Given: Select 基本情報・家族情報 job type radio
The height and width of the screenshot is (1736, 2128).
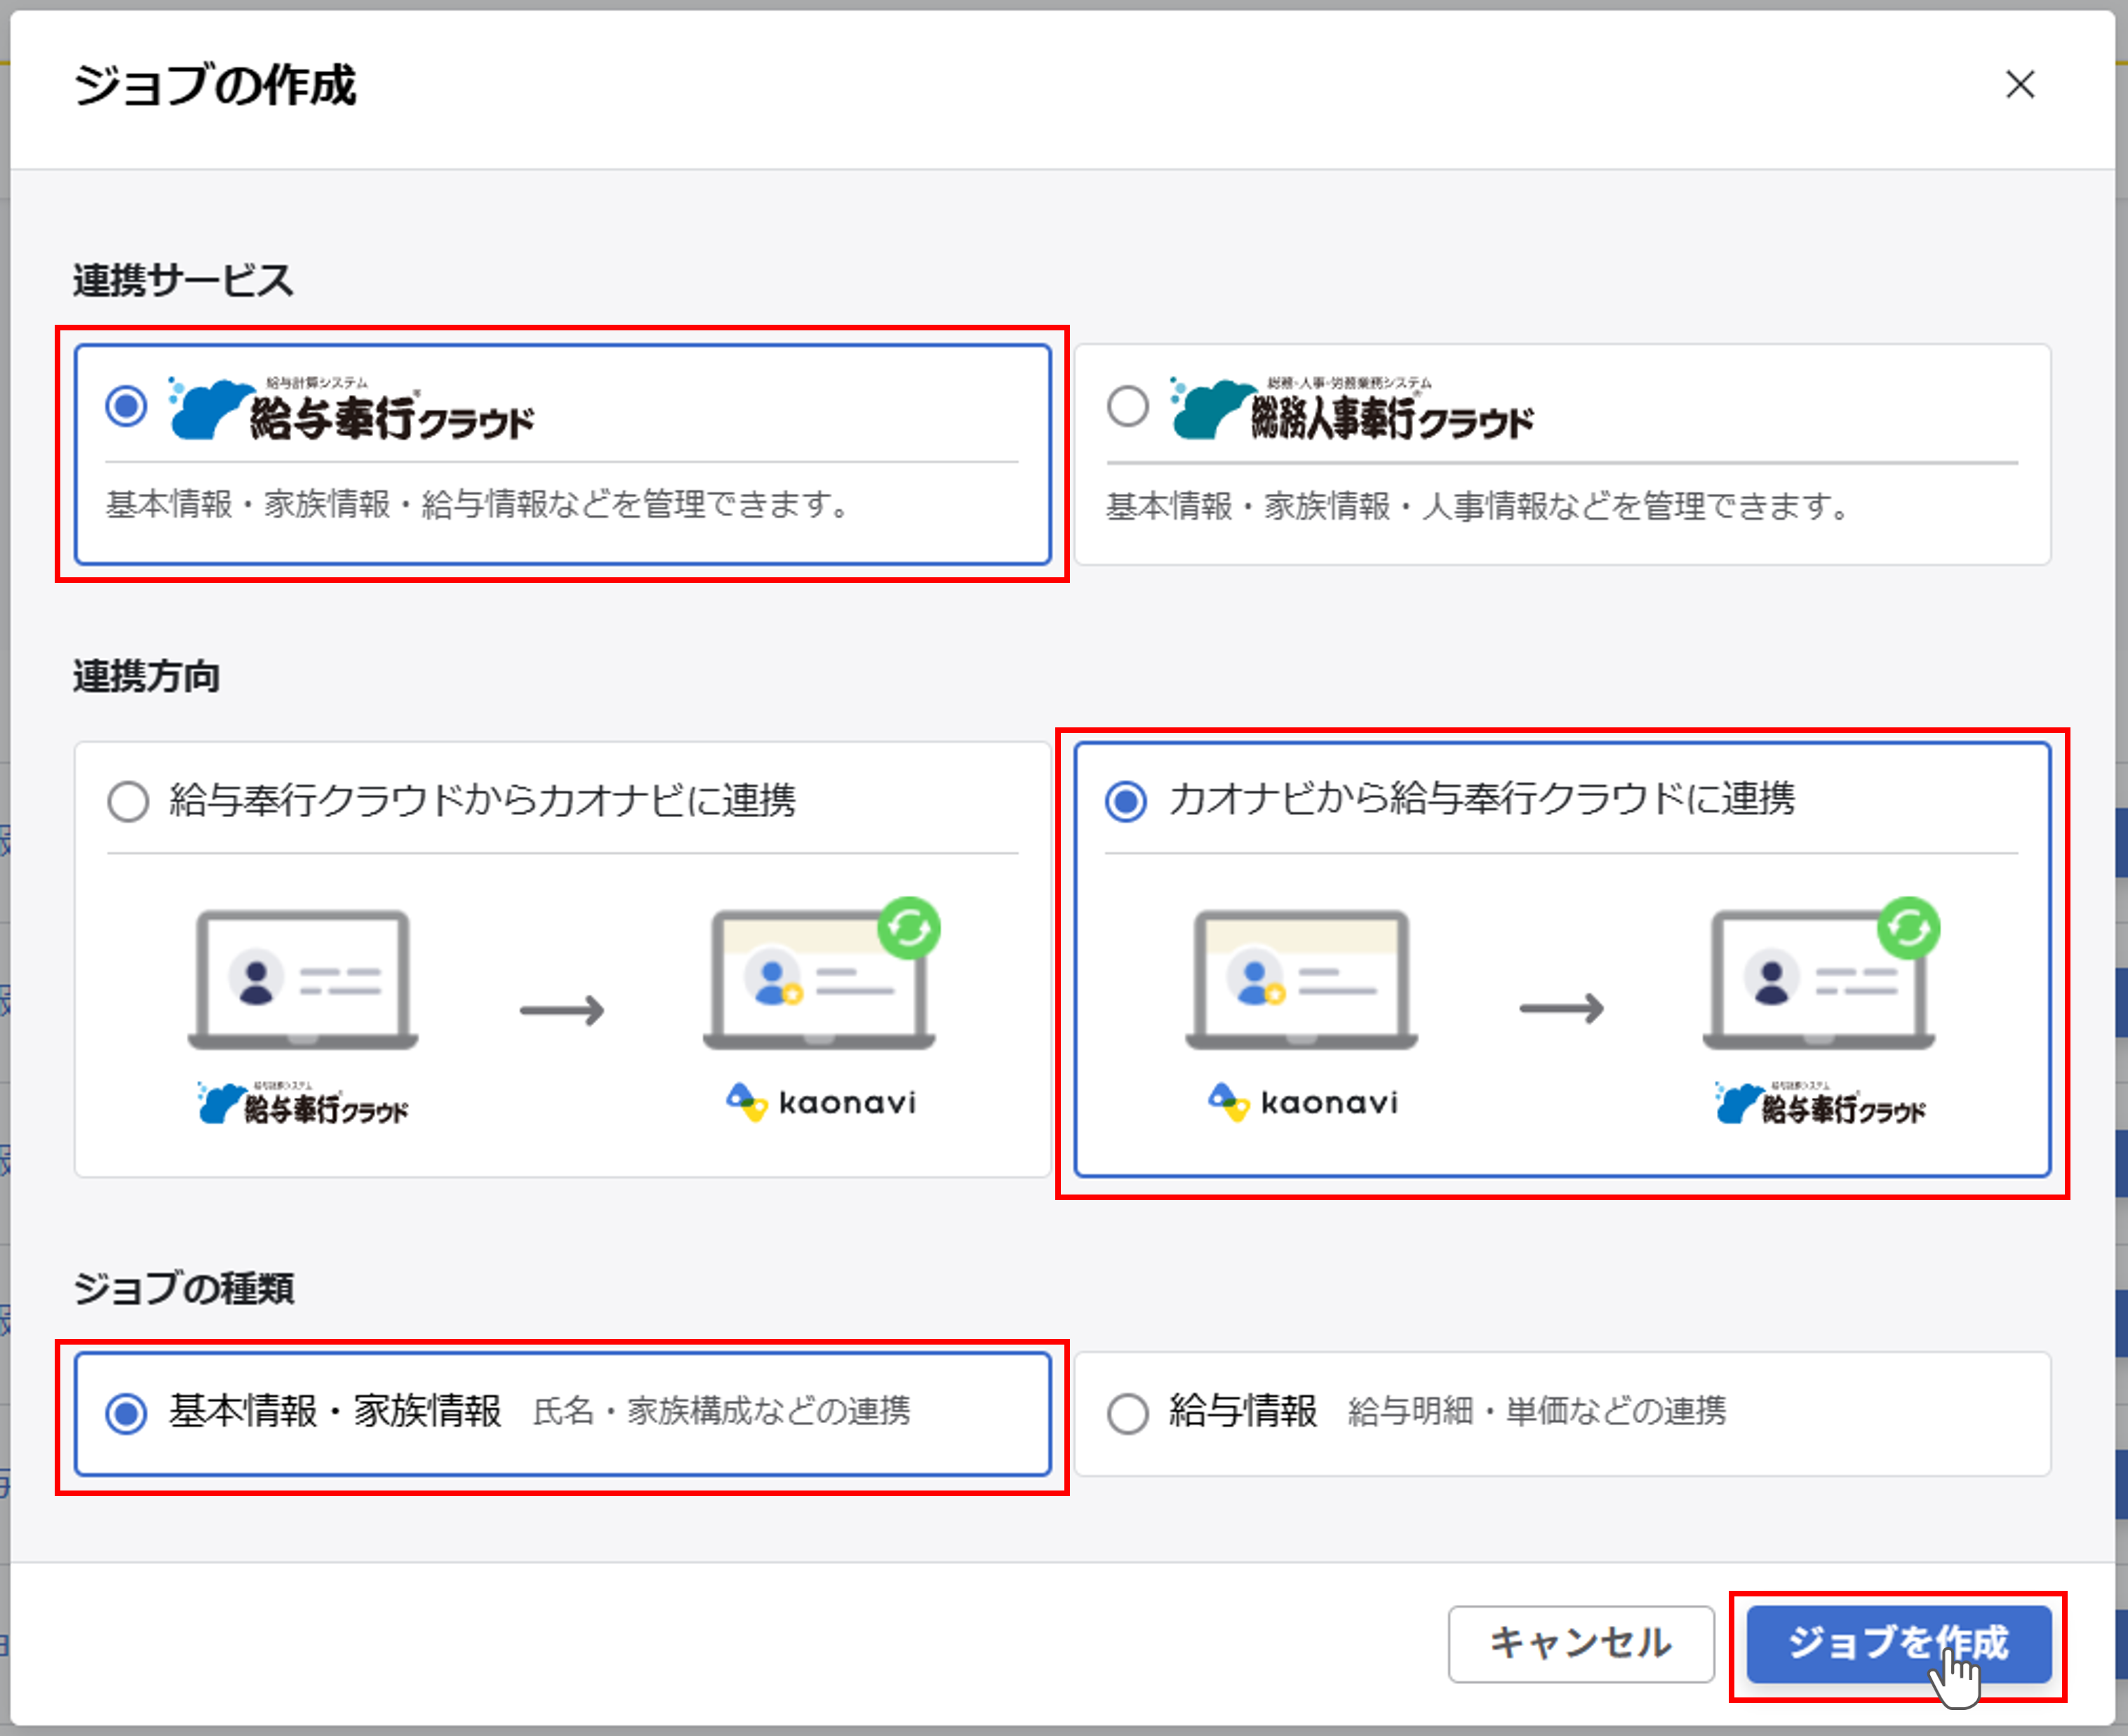Looking at the screenshot, I should [127, 1413].
